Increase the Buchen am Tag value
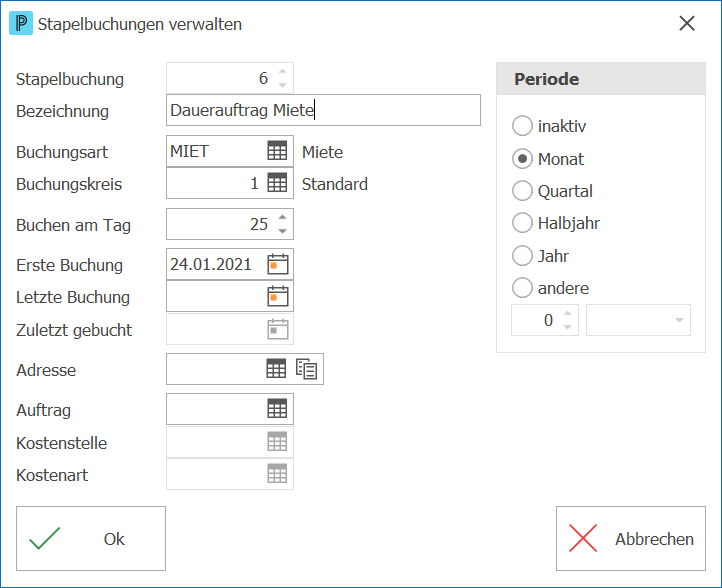722x588 pixels. [283, 217]
